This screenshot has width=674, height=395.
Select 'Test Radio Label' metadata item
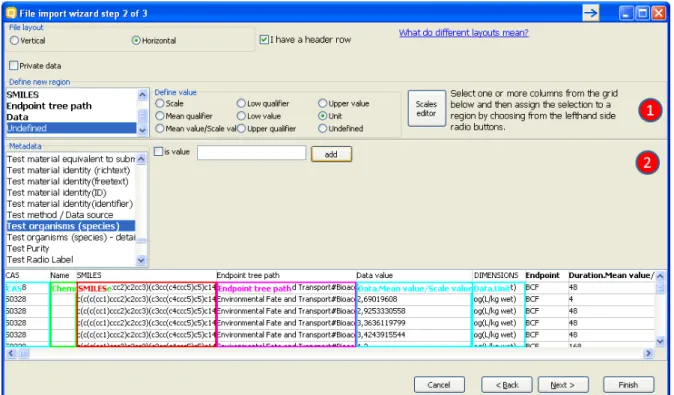[70, 260]
